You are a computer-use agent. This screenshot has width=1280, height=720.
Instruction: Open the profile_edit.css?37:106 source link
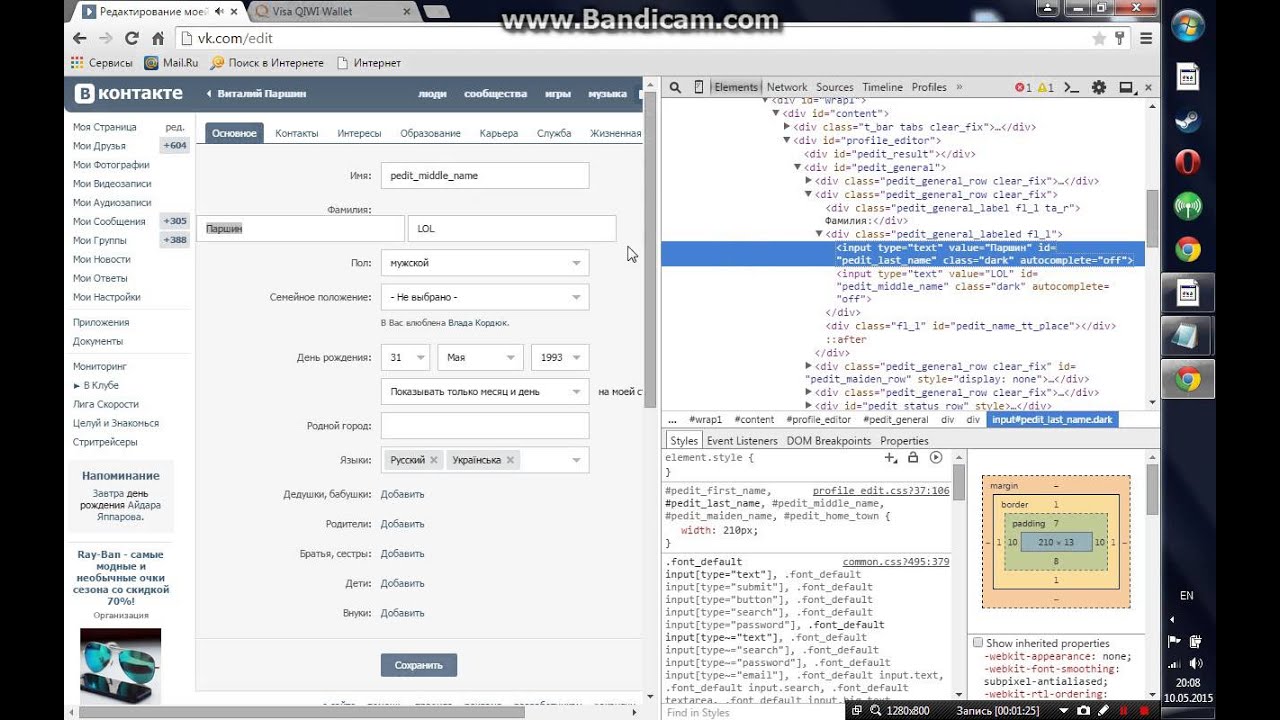(881, 491)
